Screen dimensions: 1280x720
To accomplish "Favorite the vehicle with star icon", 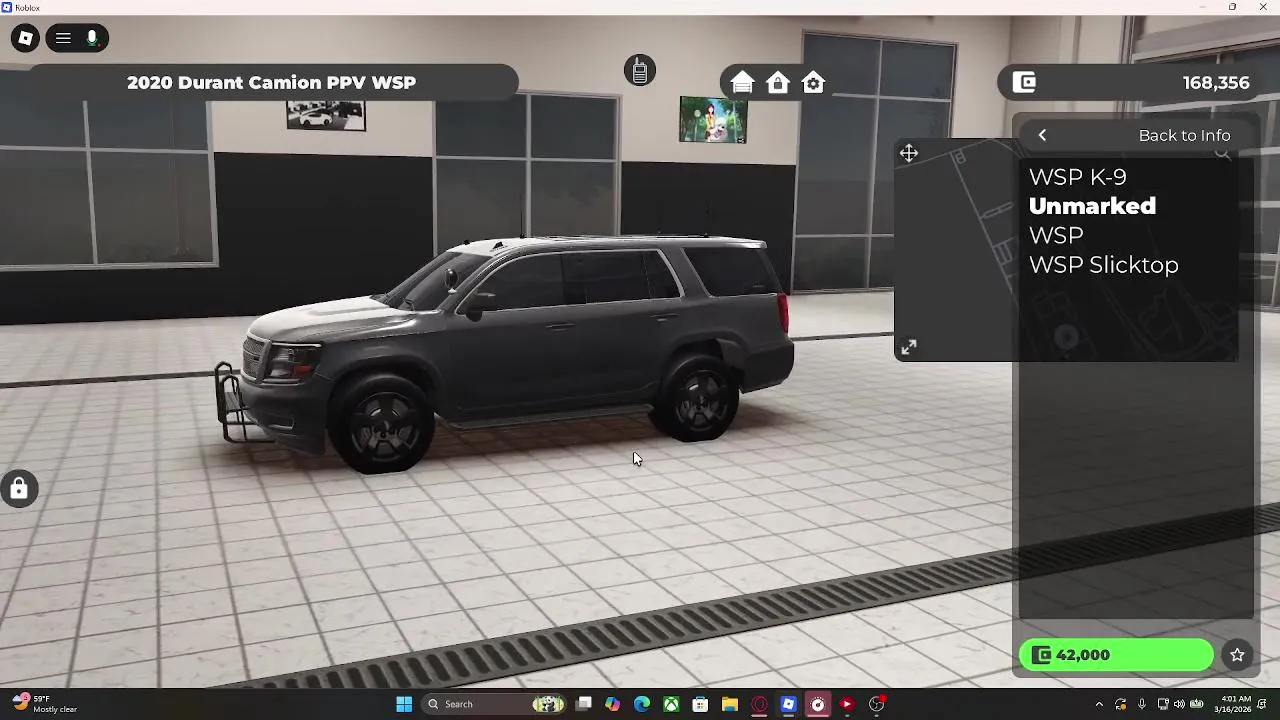I will pyautogui.click(x=1237, y=655).
